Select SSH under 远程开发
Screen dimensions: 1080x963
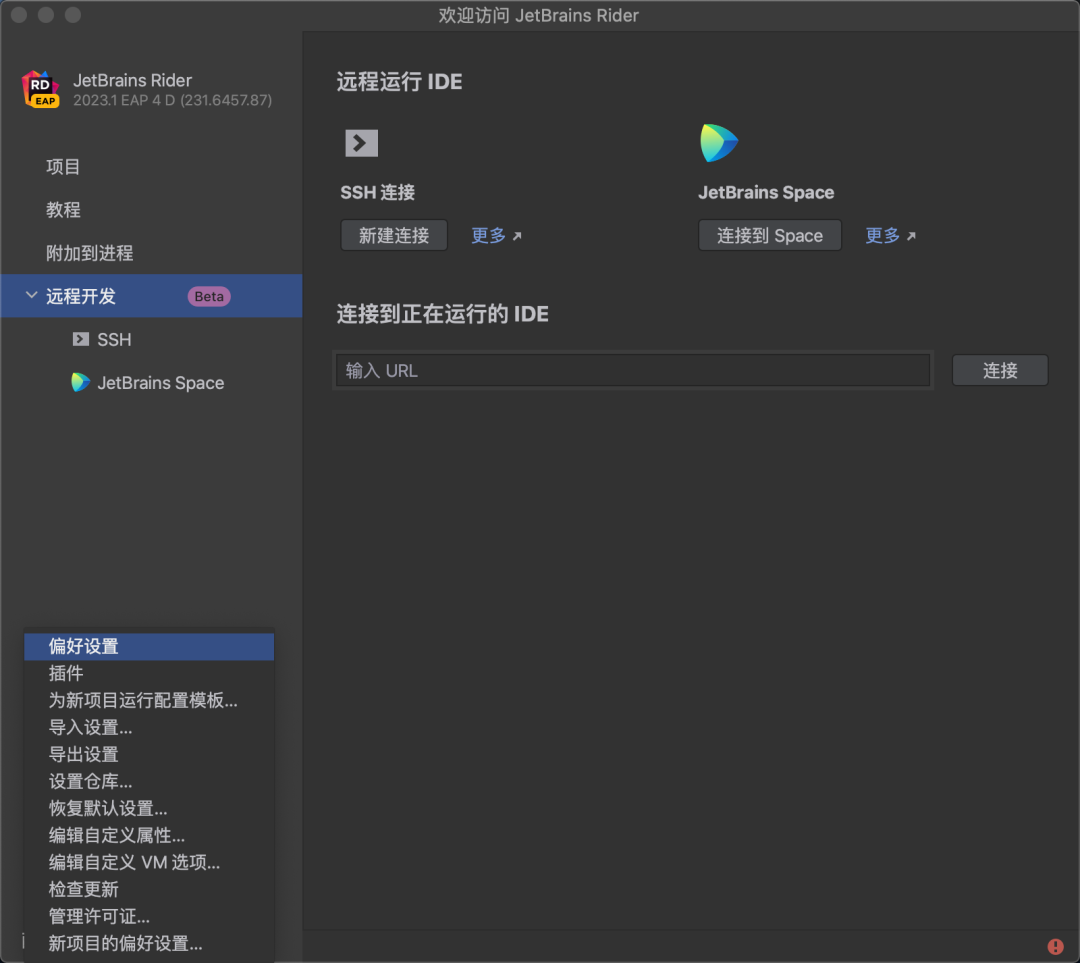[152, 340]
